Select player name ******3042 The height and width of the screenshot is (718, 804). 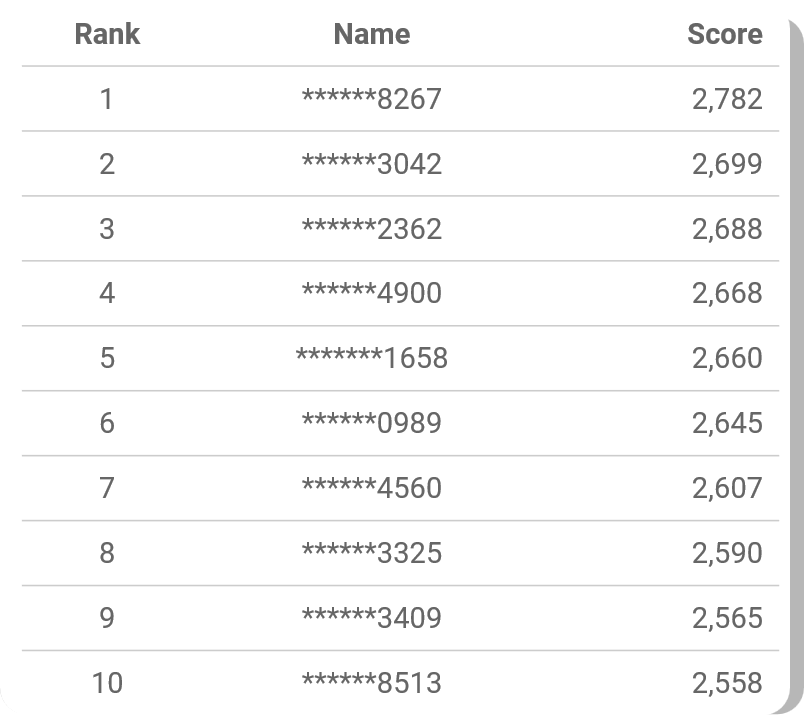pyautogui.click(x=371, y=164)
